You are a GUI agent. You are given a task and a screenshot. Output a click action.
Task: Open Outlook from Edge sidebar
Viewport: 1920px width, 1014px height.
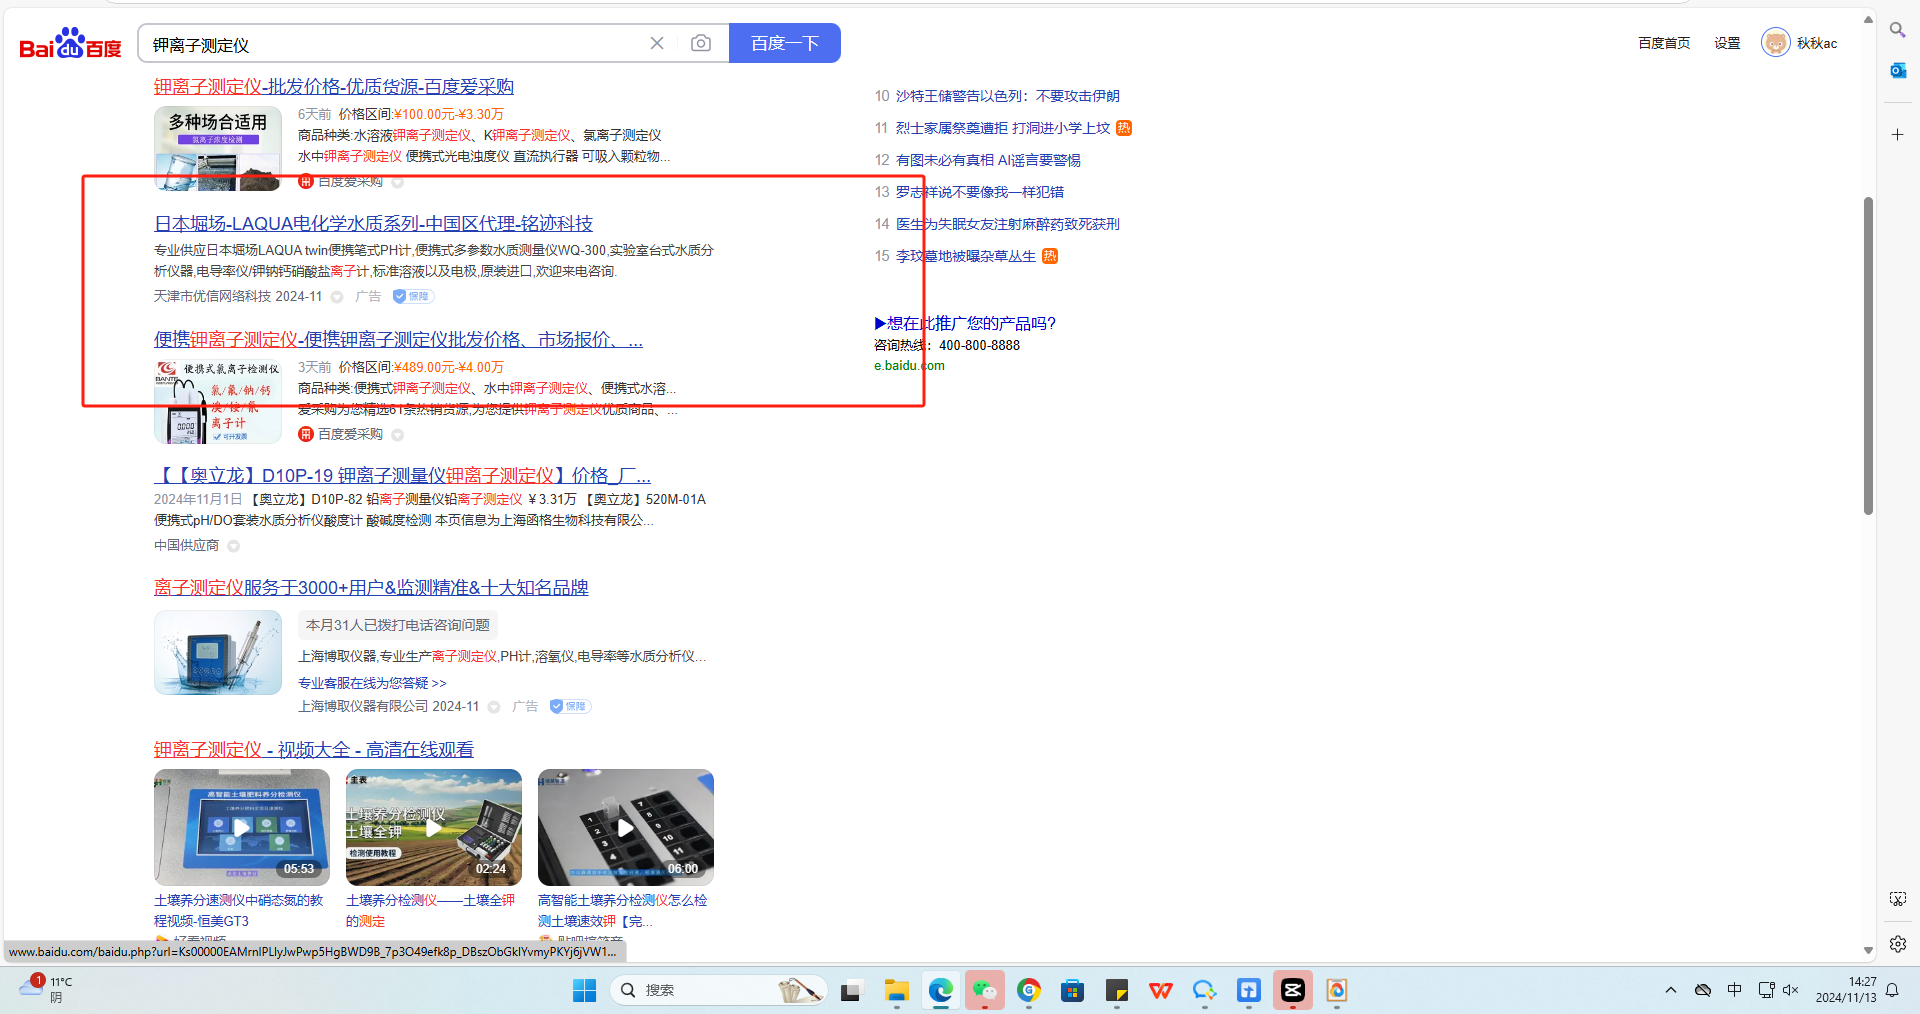pyautogui.click(x=1897, y=70)
